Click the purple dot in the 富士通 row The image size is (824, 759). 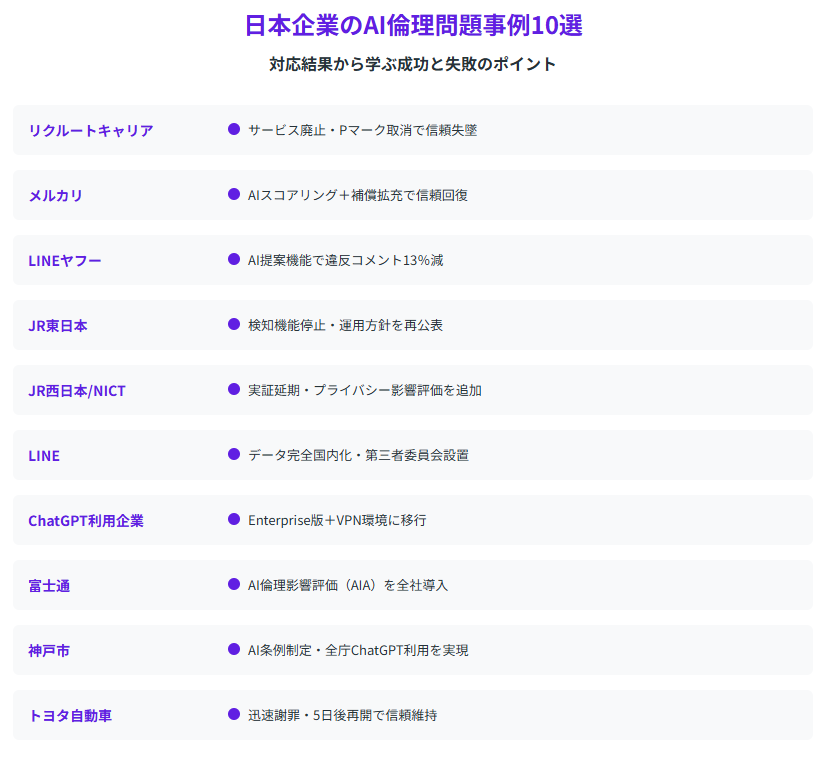click(x=234, y=584)
